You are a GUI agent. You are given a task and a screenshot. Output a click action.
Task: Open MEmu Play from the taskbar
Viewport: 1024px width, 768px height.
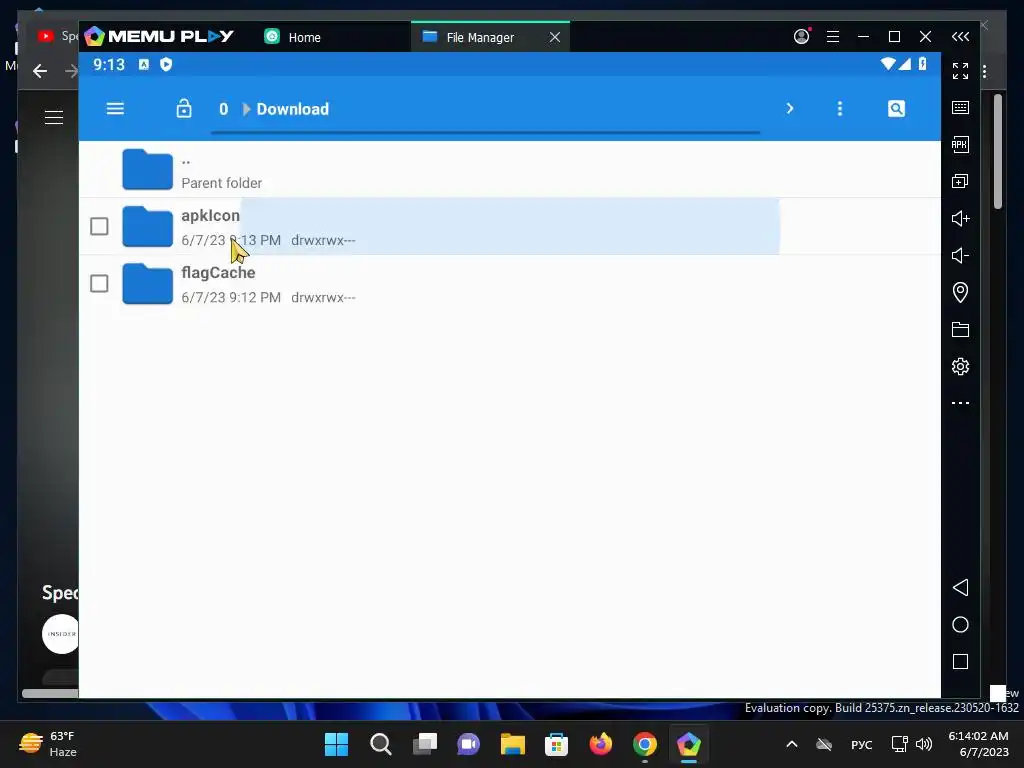[688, 744]
